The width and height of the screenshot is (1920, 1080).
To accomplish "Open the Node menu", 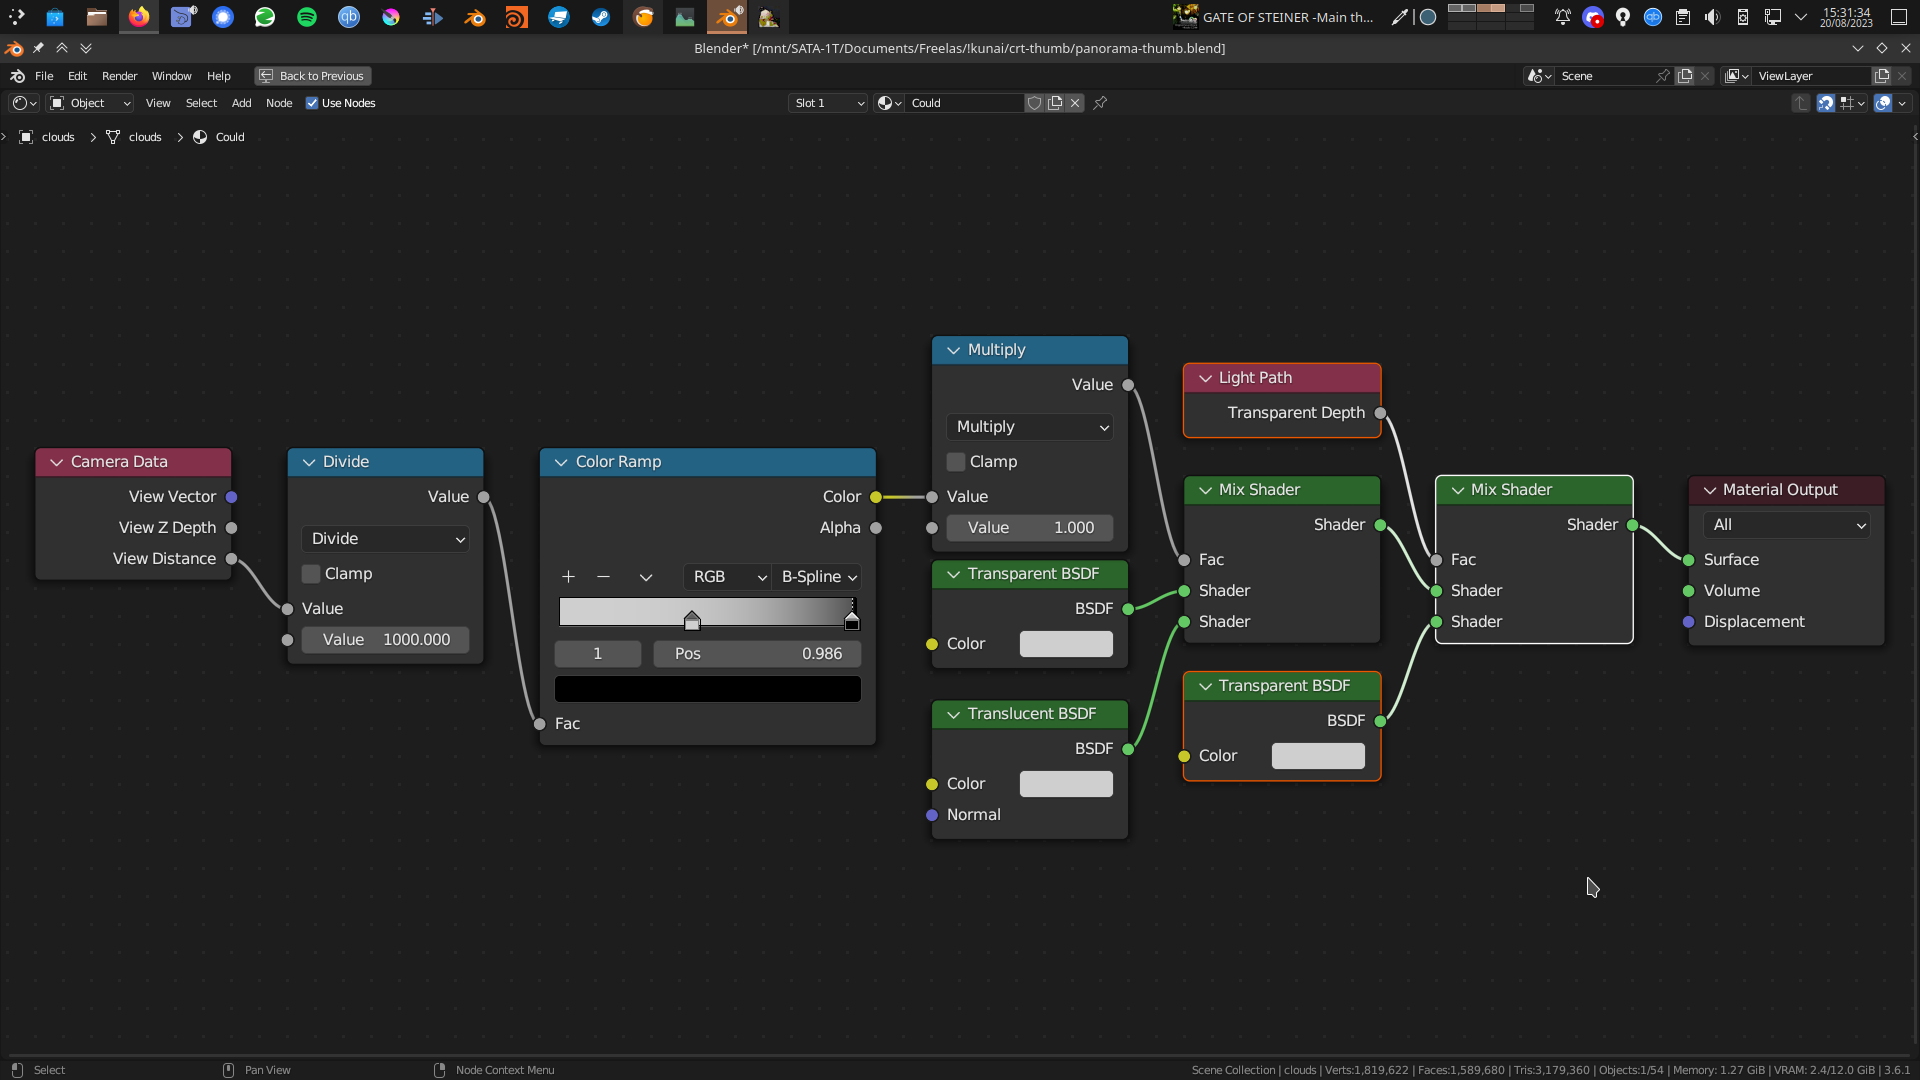I will 279,103.
